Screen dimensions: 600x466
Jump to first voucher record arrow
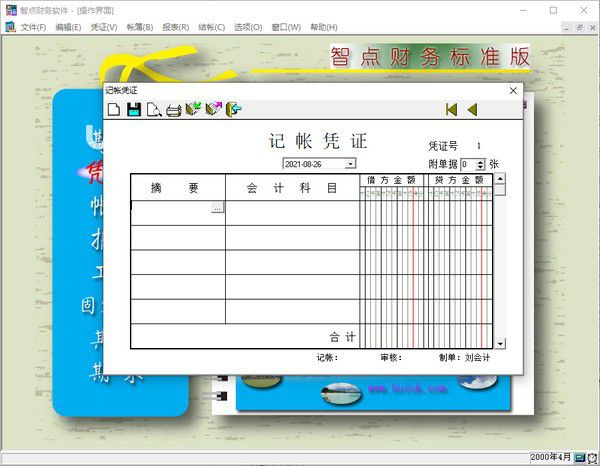click(452, 110)
